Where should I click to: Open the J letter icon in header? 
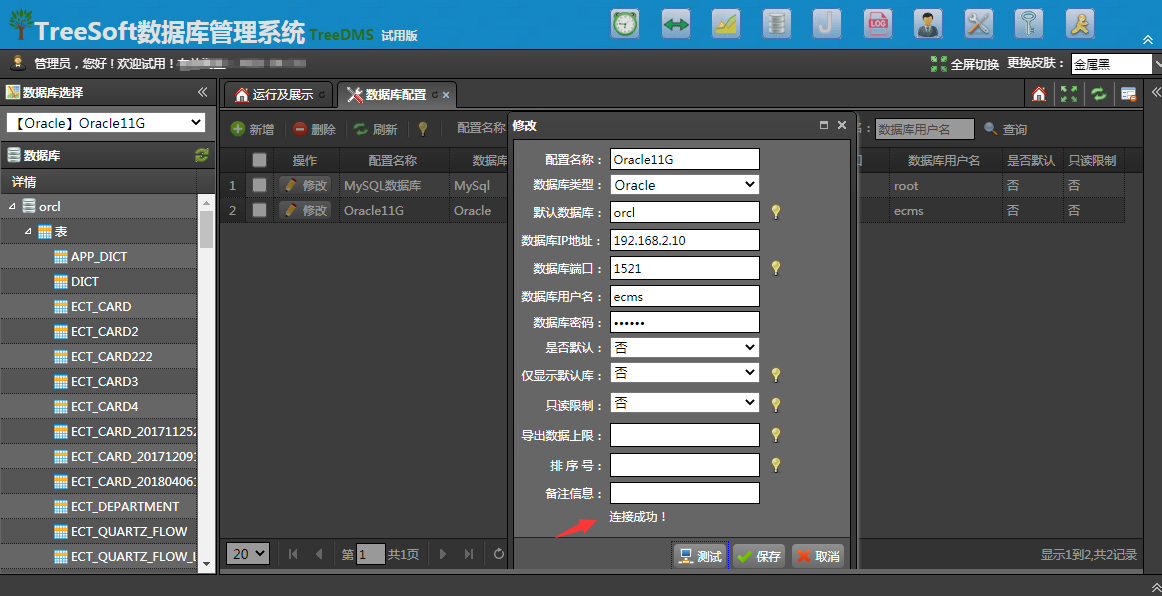pos(827,24)
